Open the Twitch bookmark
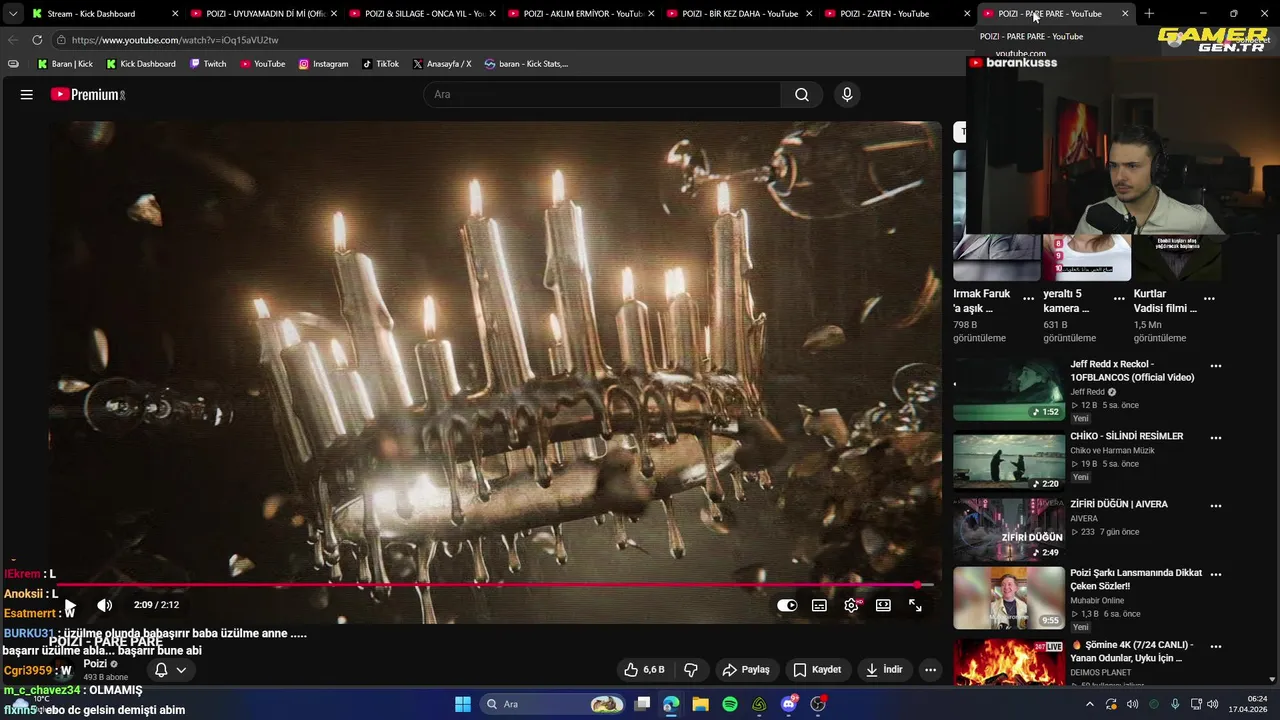 coord(207,64)
